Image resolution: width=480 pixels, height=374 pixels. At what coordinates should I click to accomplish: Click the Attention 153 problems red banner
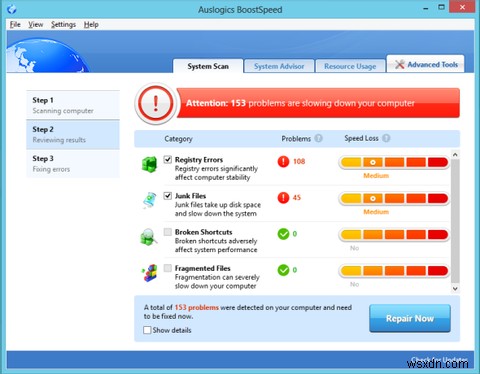coord(318,103)
